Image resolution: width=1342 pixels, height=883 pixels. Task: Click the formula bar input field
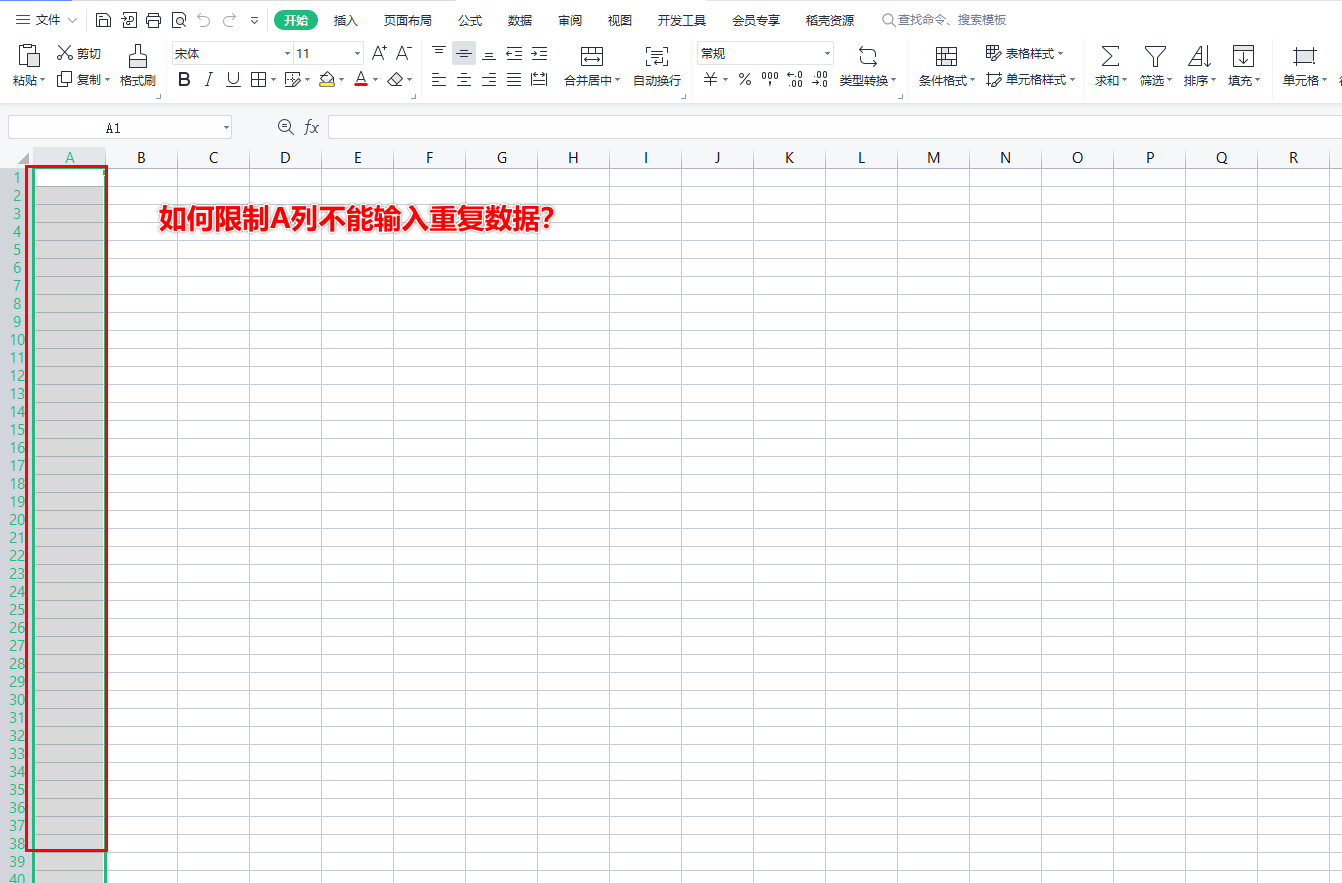point(835,127)
